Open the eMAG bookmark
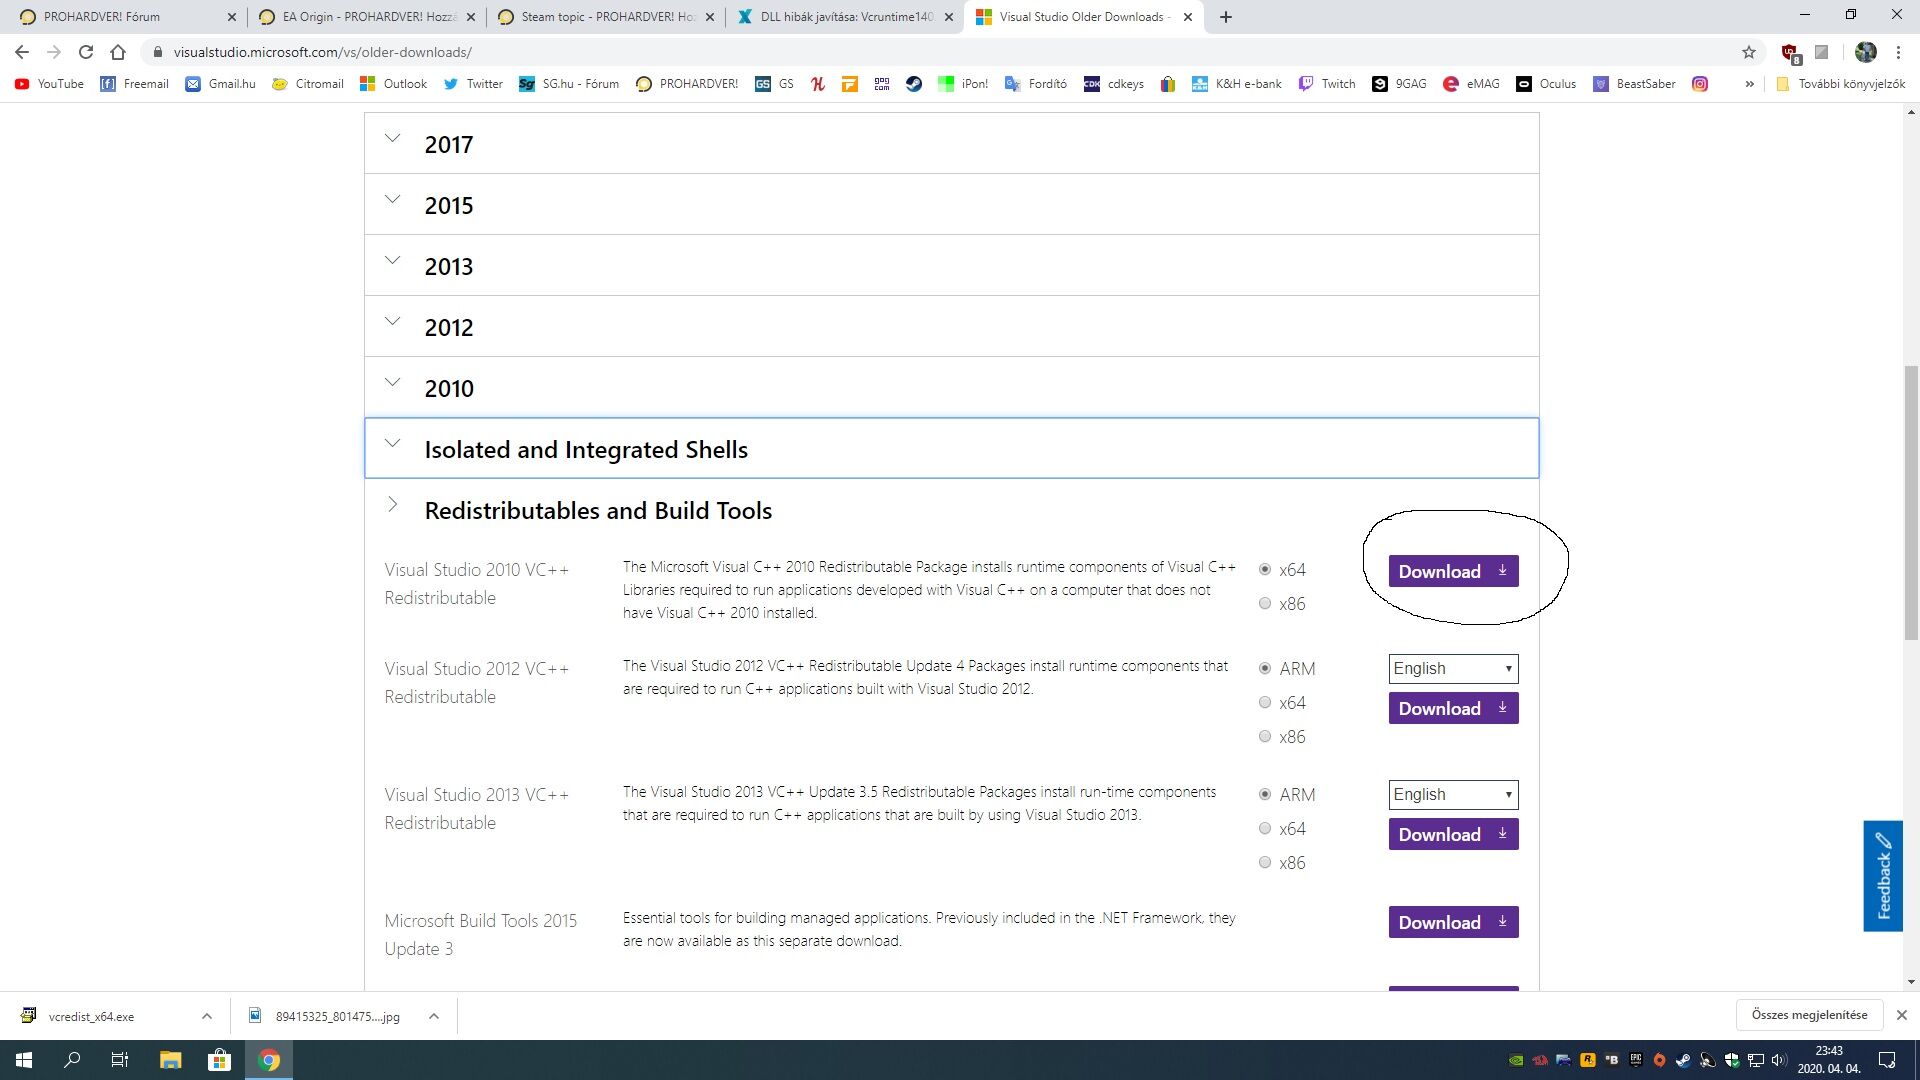1920x1080 pixels. [x=1471, y=84]
